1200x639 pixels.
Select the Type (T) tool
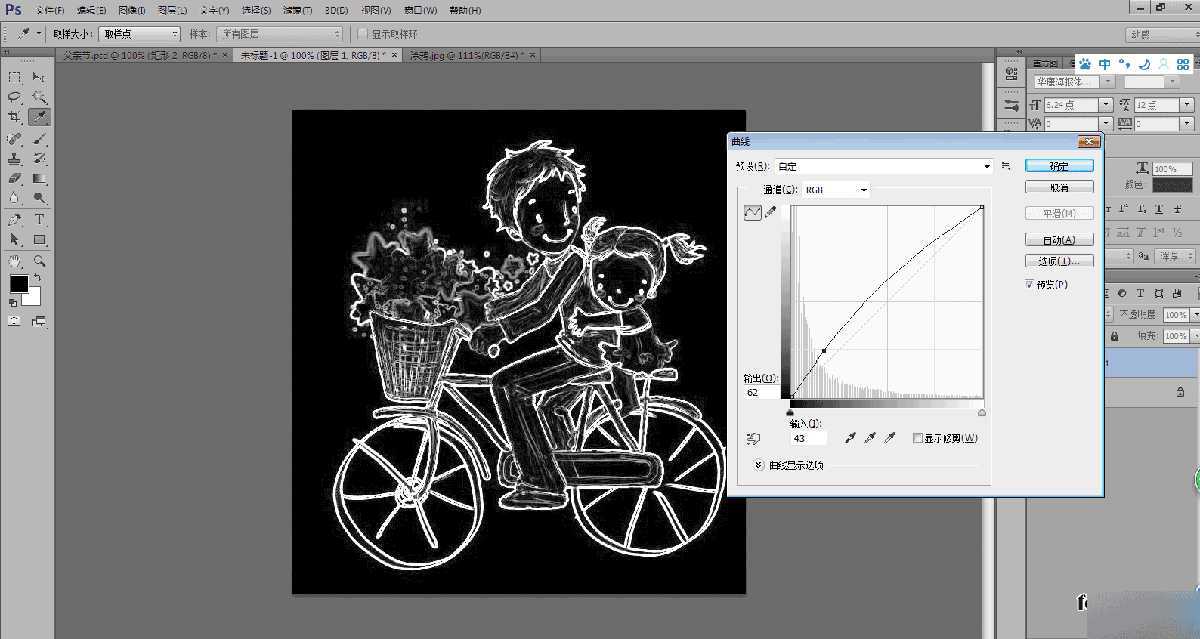coord(40,219)
